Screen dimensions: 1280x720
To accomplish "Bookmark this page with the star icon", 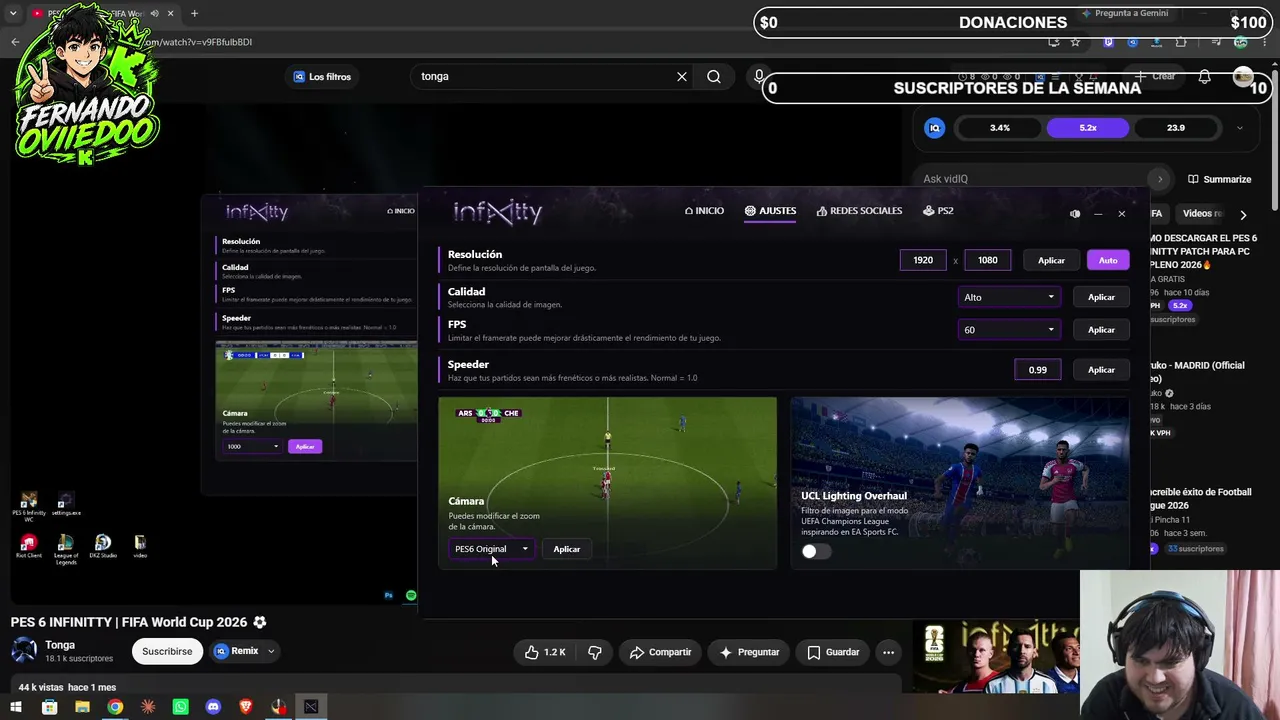I will pyautogui.click(x=1075, y=42).
